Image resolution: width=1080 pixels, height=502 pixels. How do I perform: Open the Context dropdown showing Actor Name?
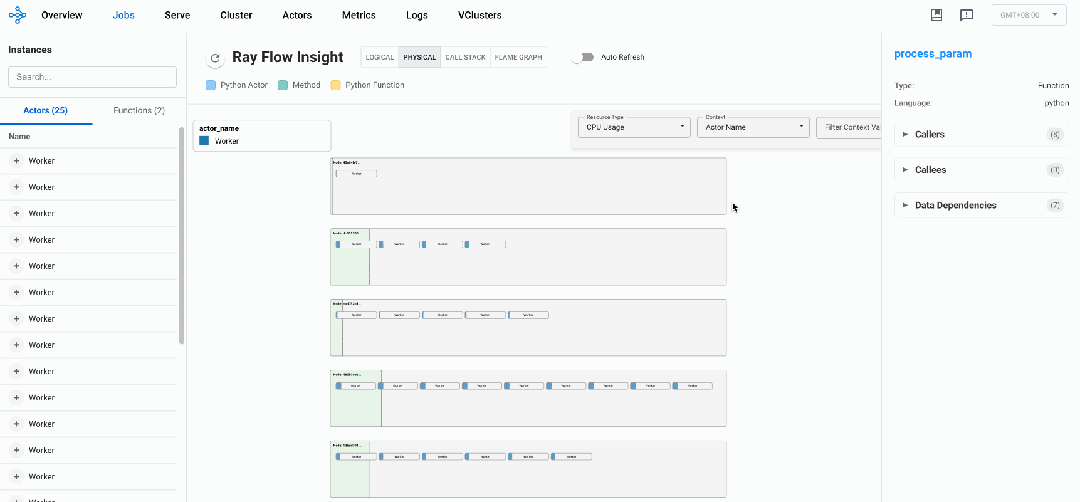(753, 127)
